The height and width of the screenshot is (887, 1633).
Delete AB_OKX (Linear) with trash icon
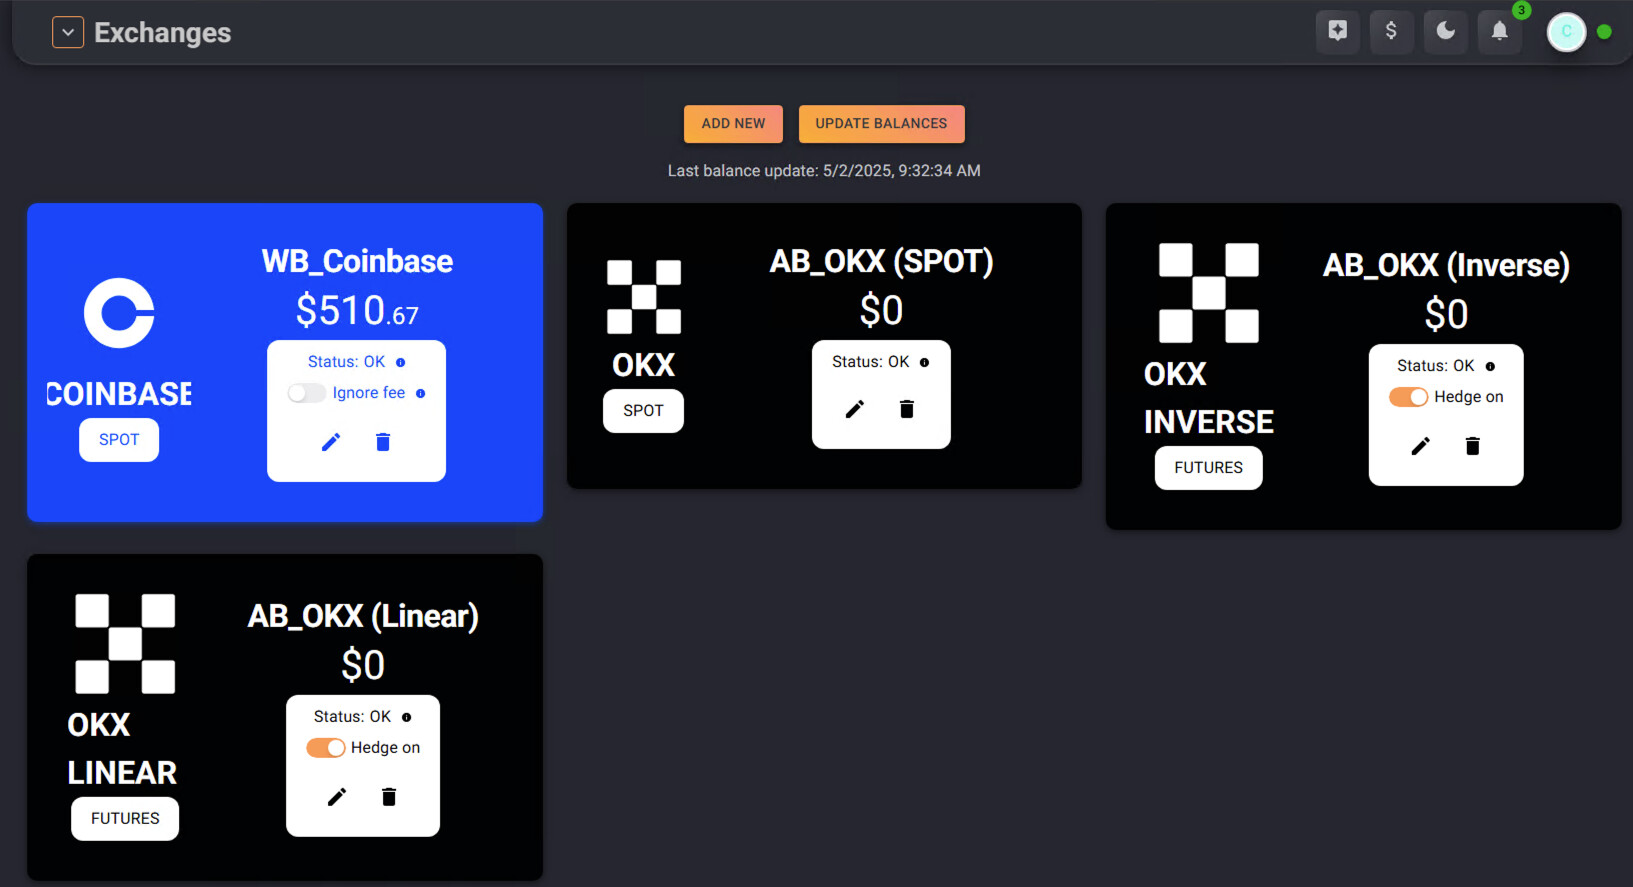[389, 797]
